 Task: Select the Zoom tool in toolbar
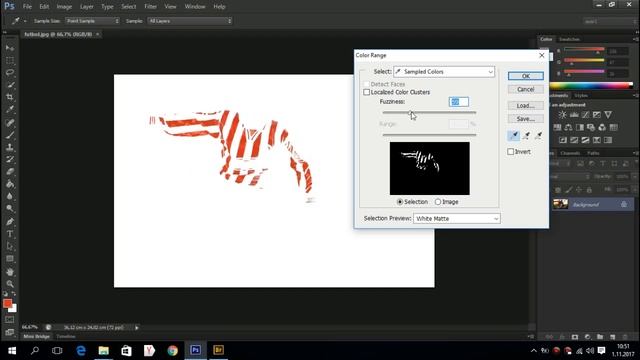click(10, 284)
